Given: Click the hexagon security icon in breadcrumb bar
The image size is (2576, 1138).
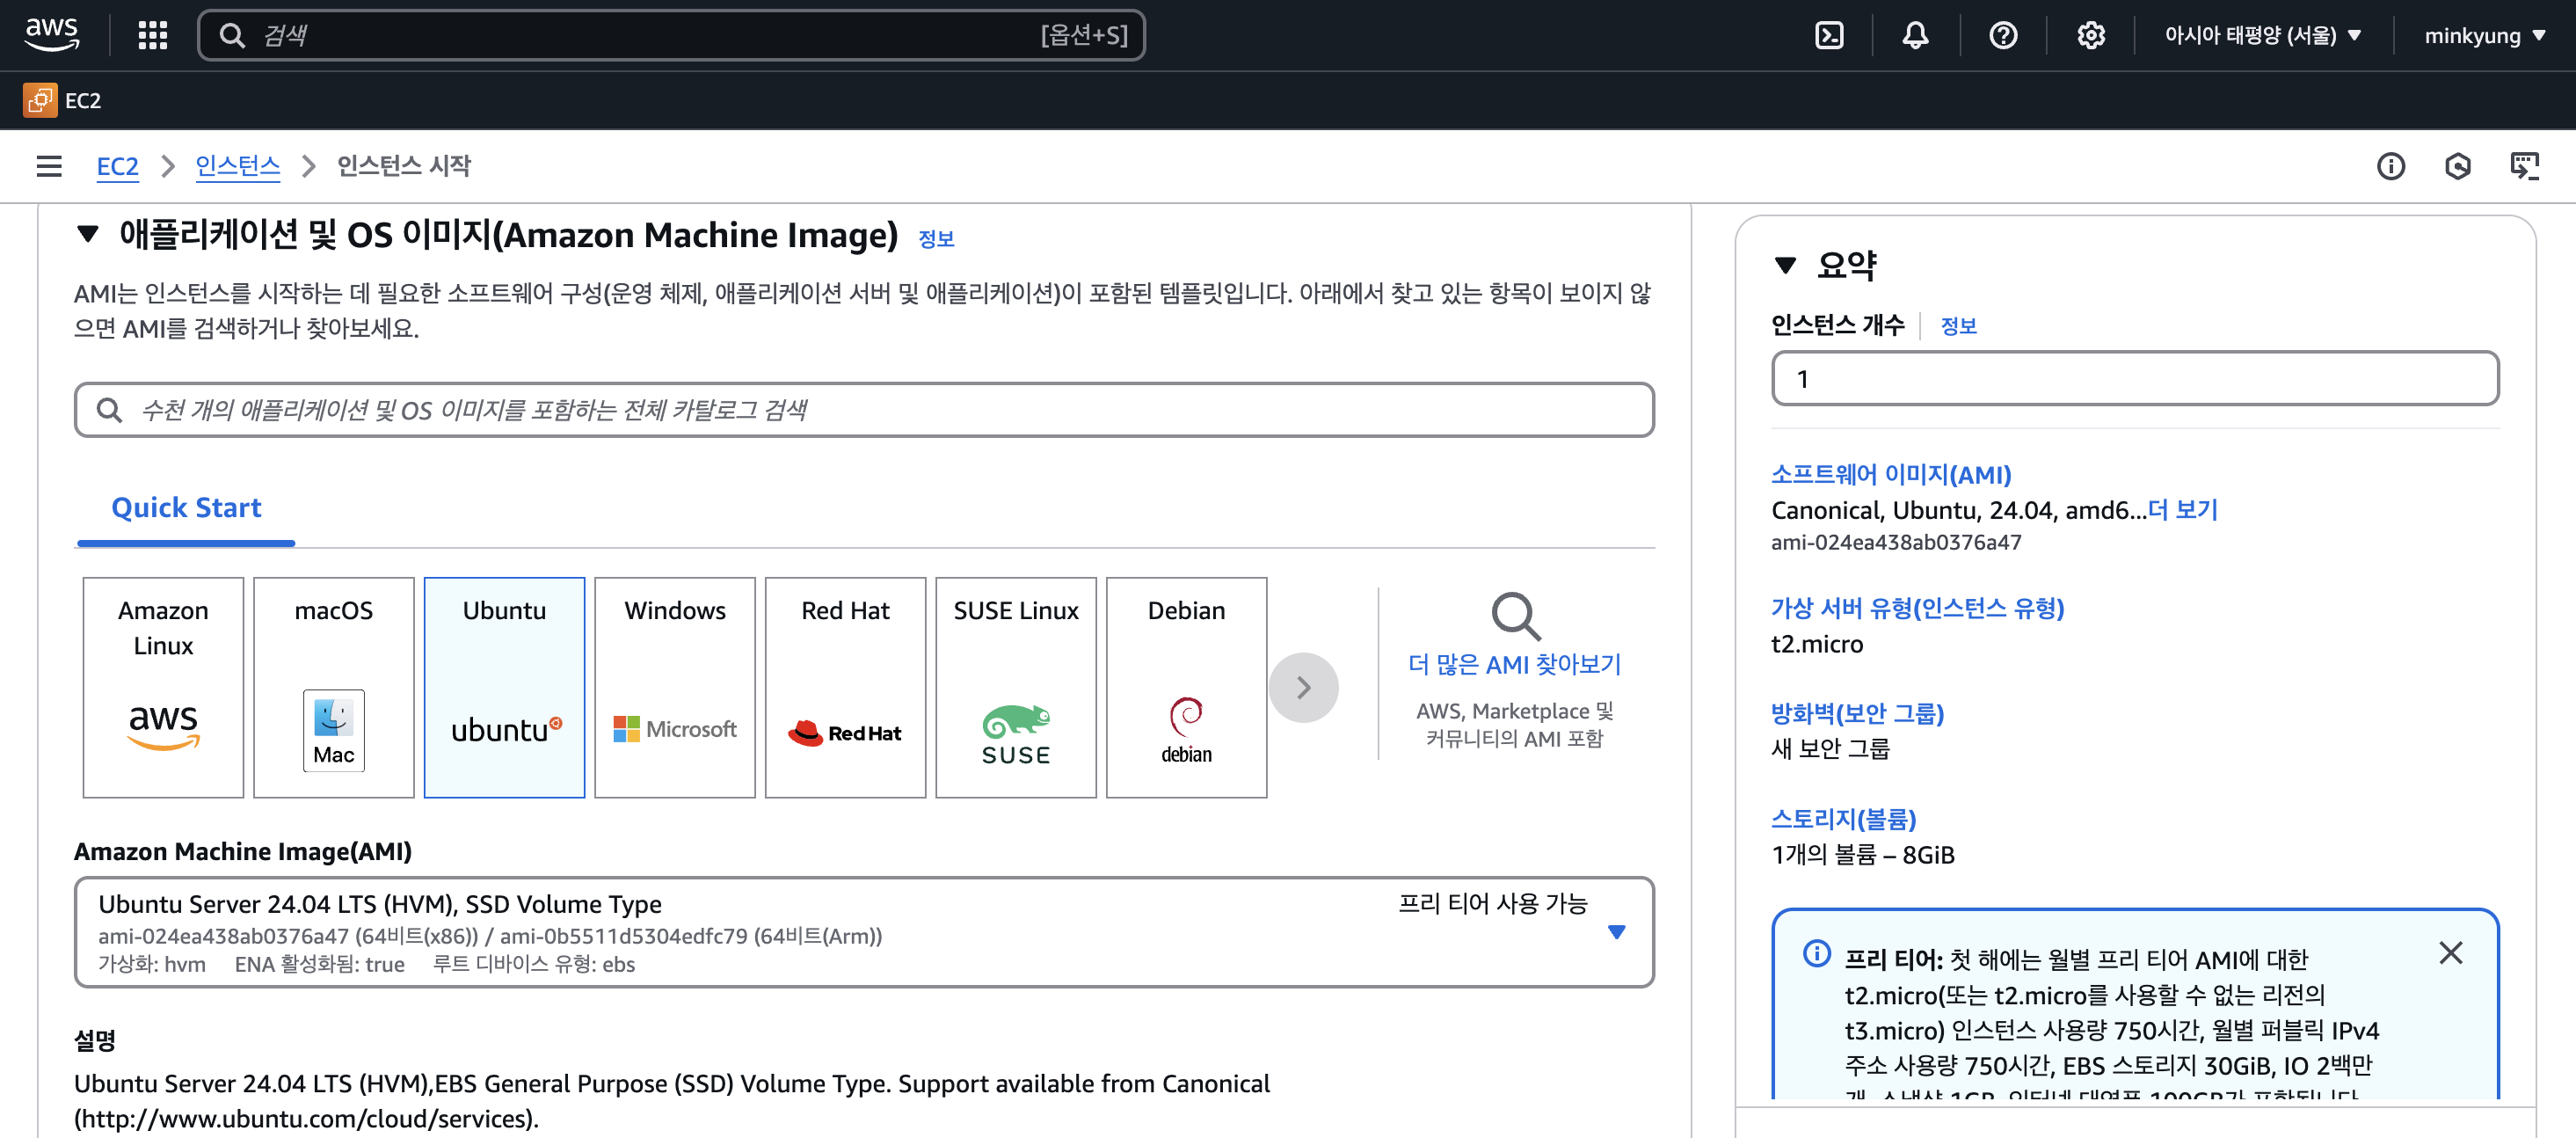Looking at the screenshot, I should click(2457, 166).
